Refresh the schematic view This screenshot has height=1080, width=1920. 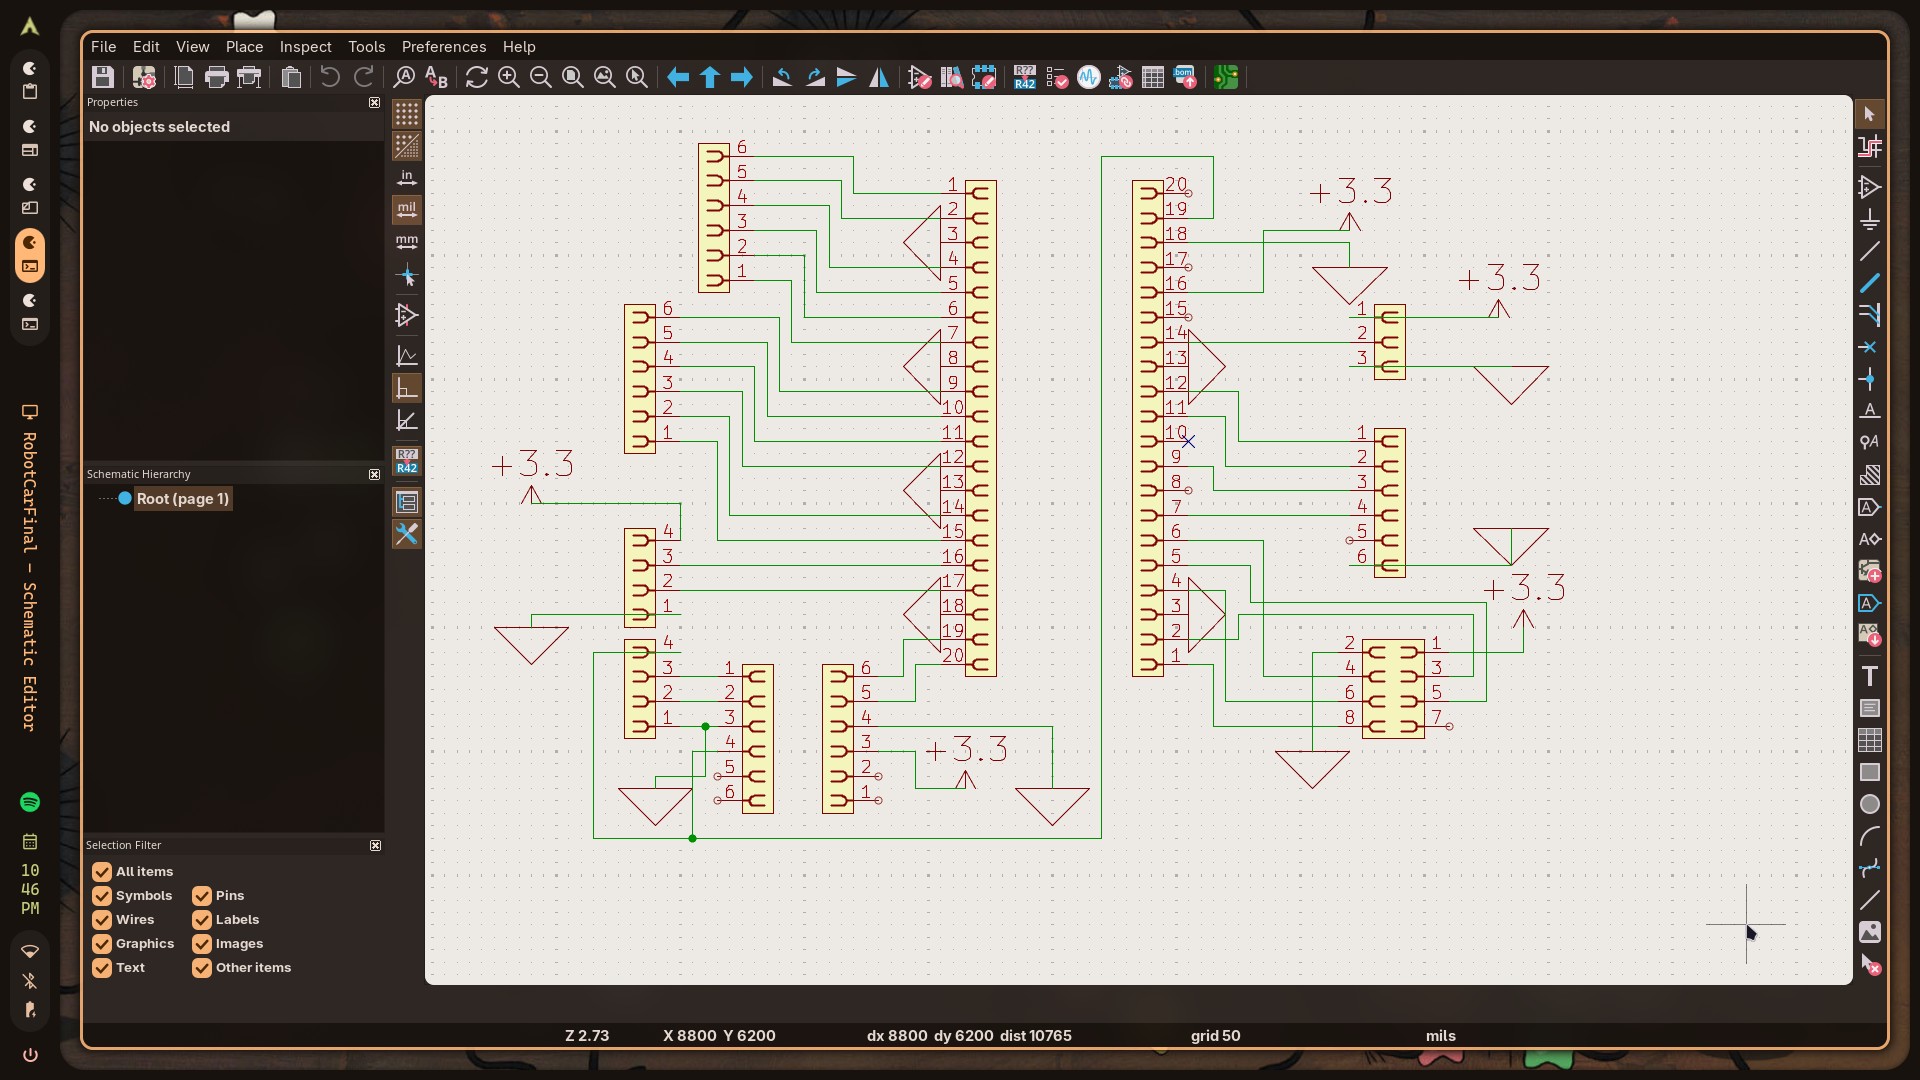[477, 77]
